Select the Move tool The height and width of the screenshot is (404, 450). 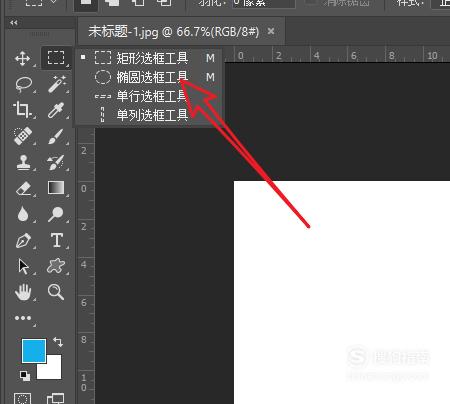pos(23,59)
